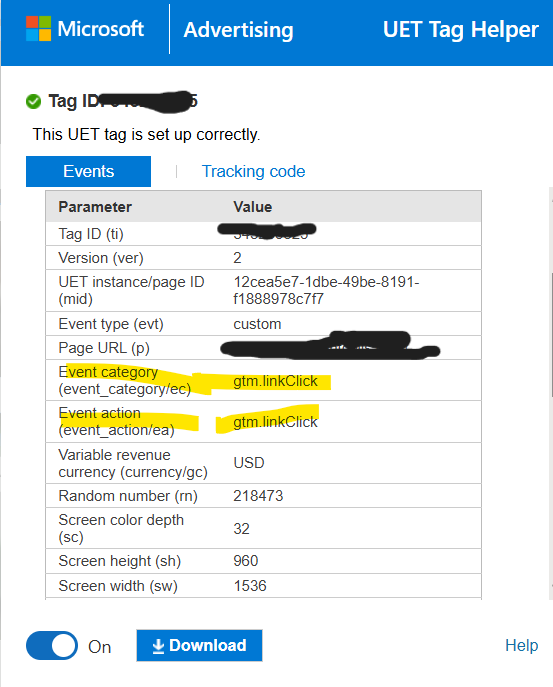The width and height of the screenshot is (553, 687).
Task: Select the Page URL (p) label
Action: (x=104, y=348)
